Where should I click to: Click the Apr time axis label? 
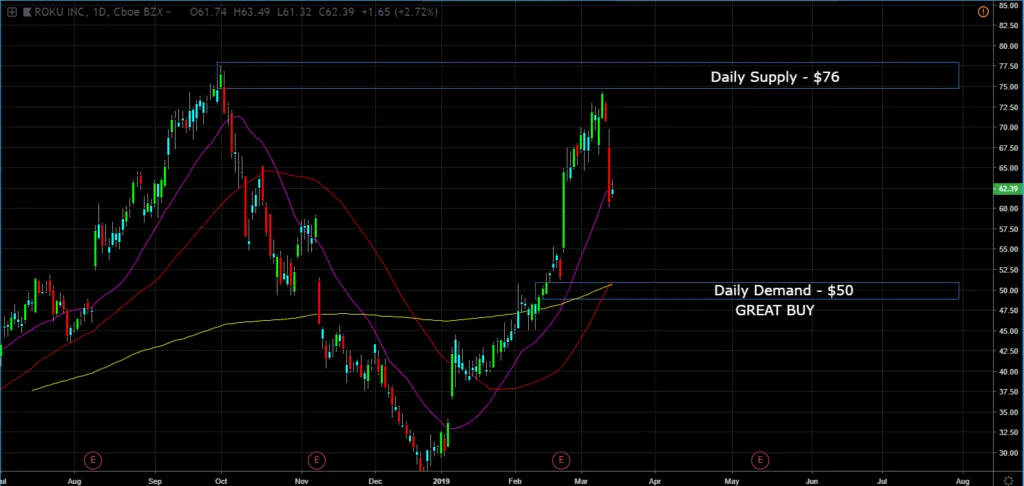(655, 480)
